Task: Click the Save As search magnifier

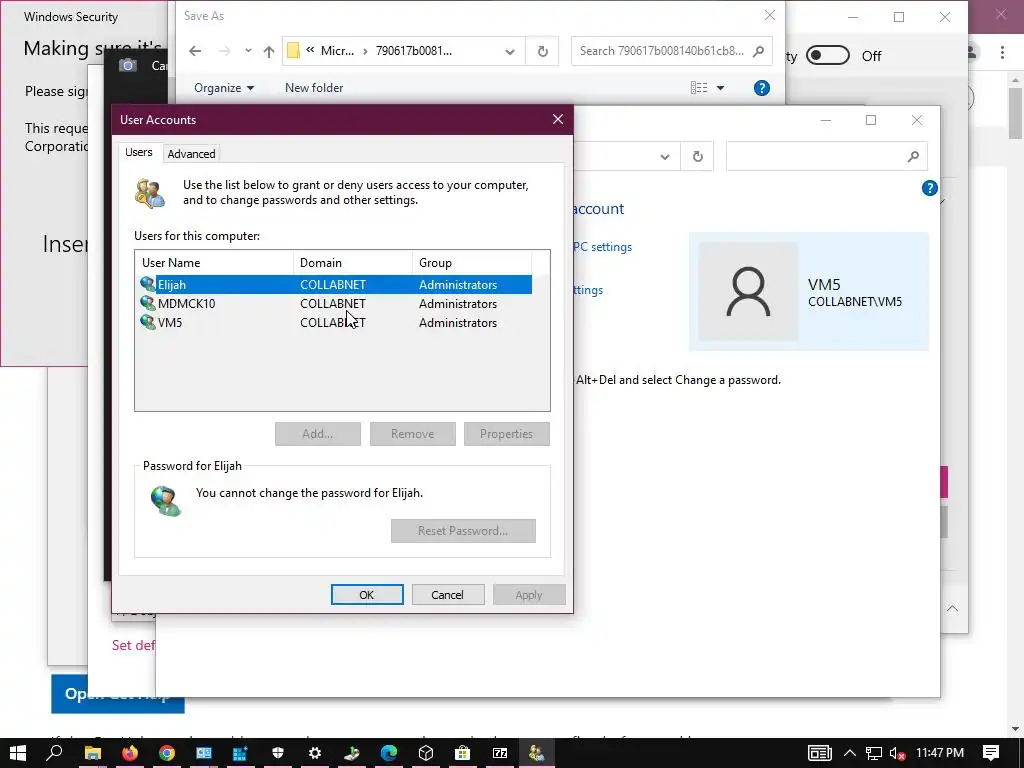Action: (758, 51)
